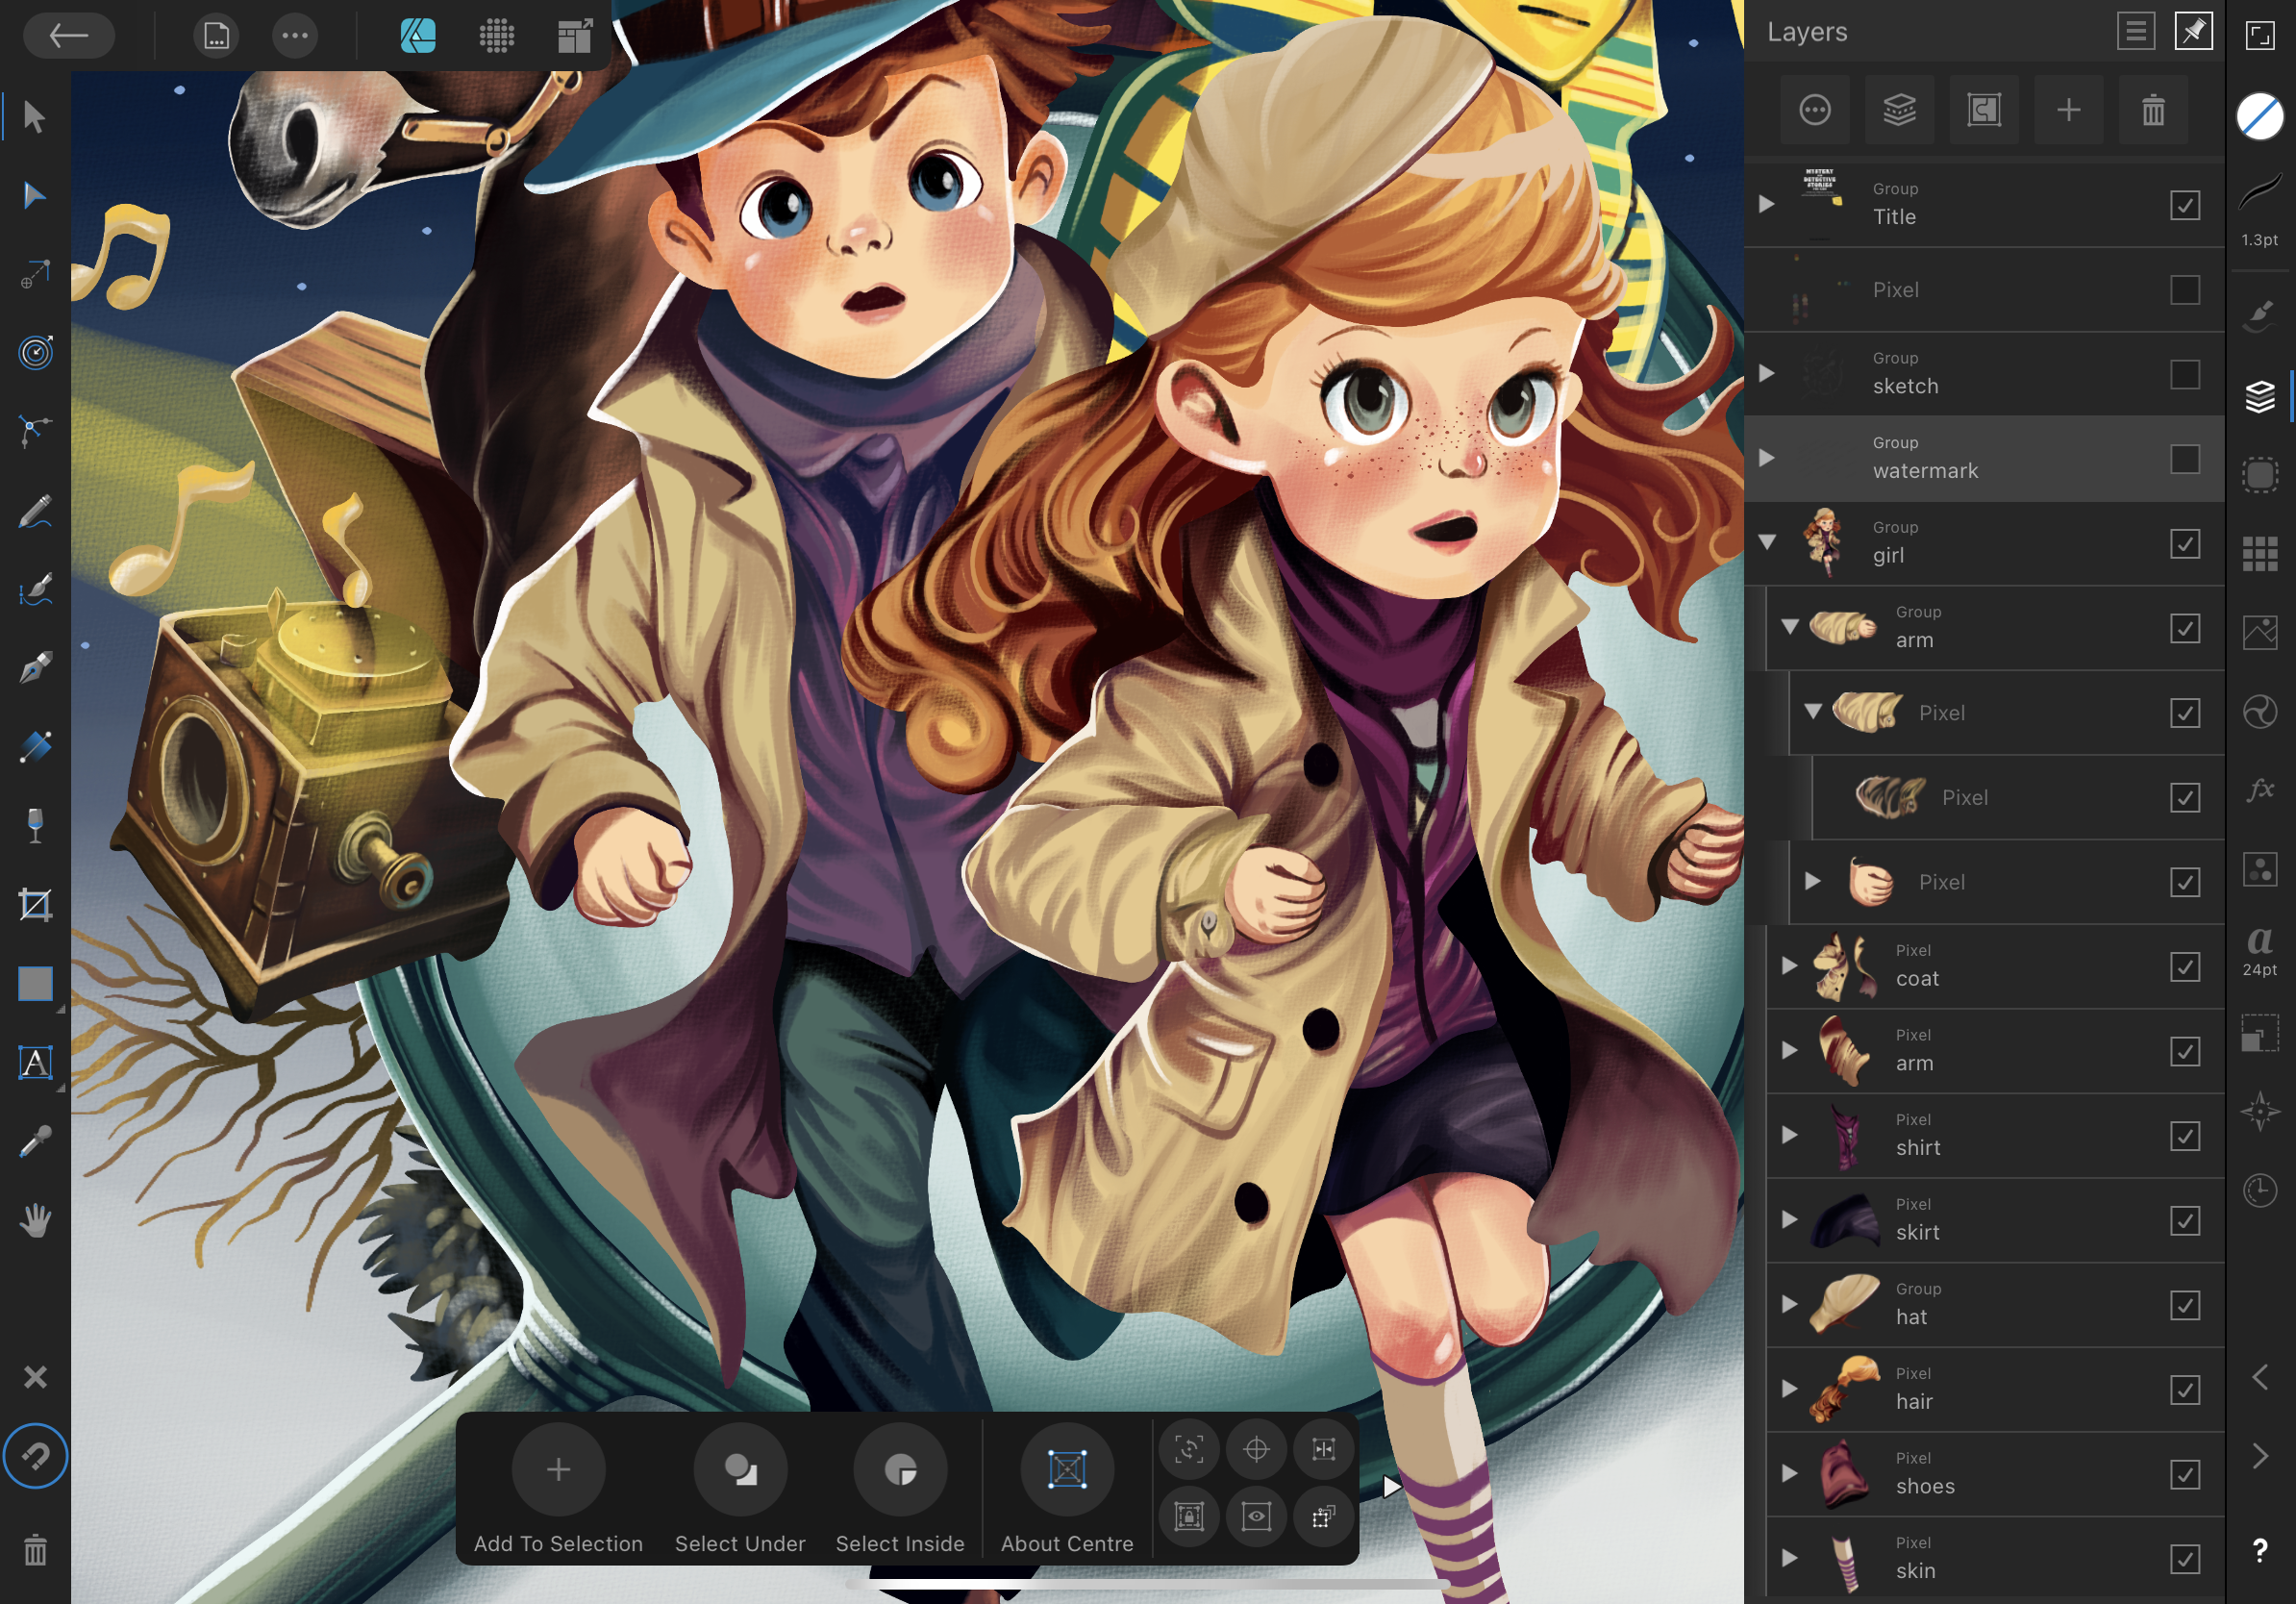This screenshot has height=1604, width=2296.
Task: Tap Add To Selection button
Action: tap(558, 1470)
